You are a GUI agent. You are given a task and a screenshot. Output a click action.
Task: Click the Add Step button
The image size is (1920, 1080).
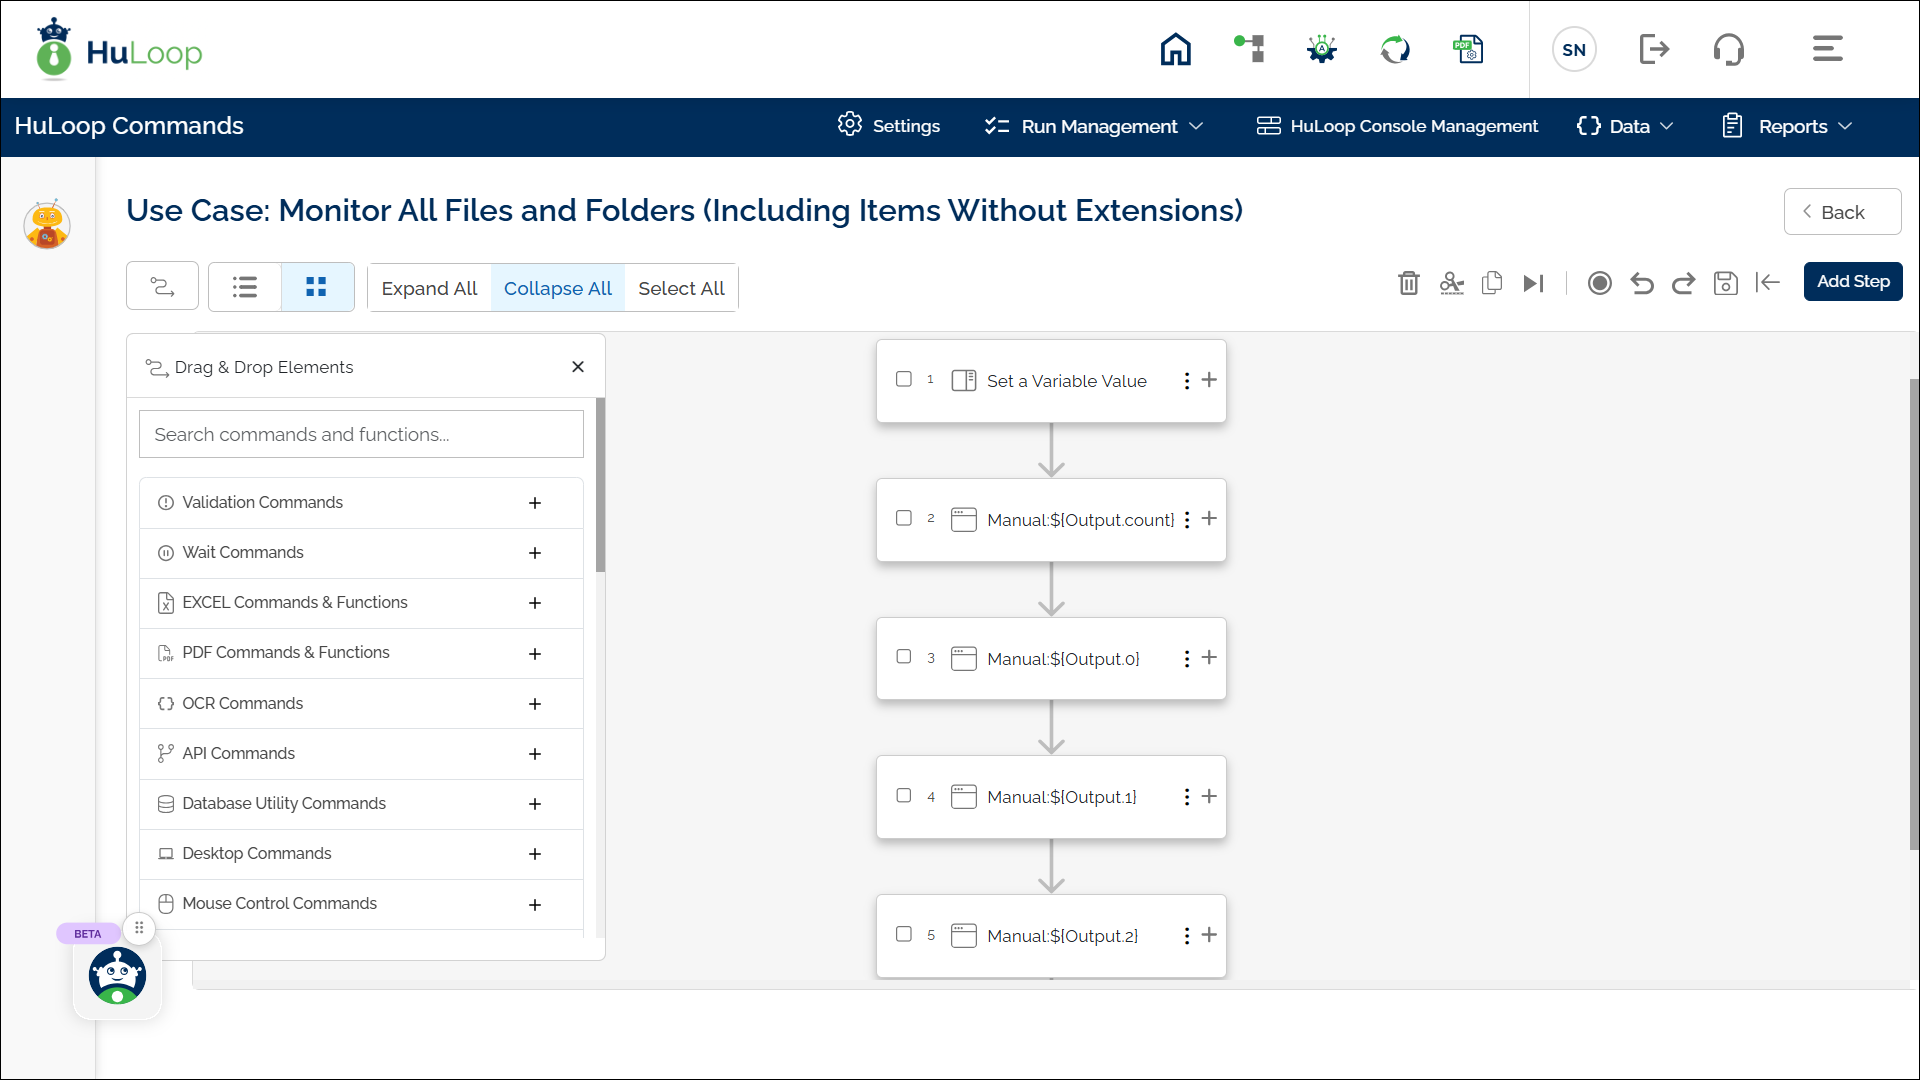[1852, 281]
